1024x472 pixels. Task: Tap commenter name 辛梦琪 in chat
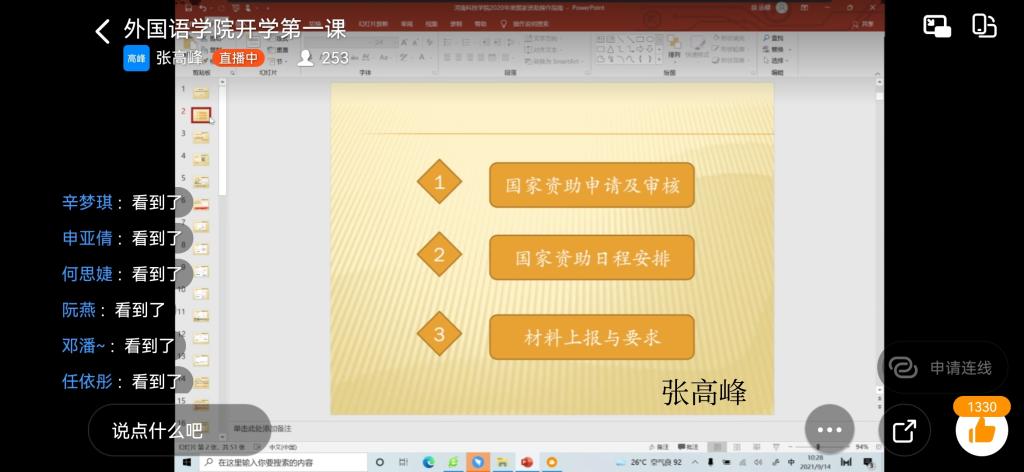tap(87, 202)
